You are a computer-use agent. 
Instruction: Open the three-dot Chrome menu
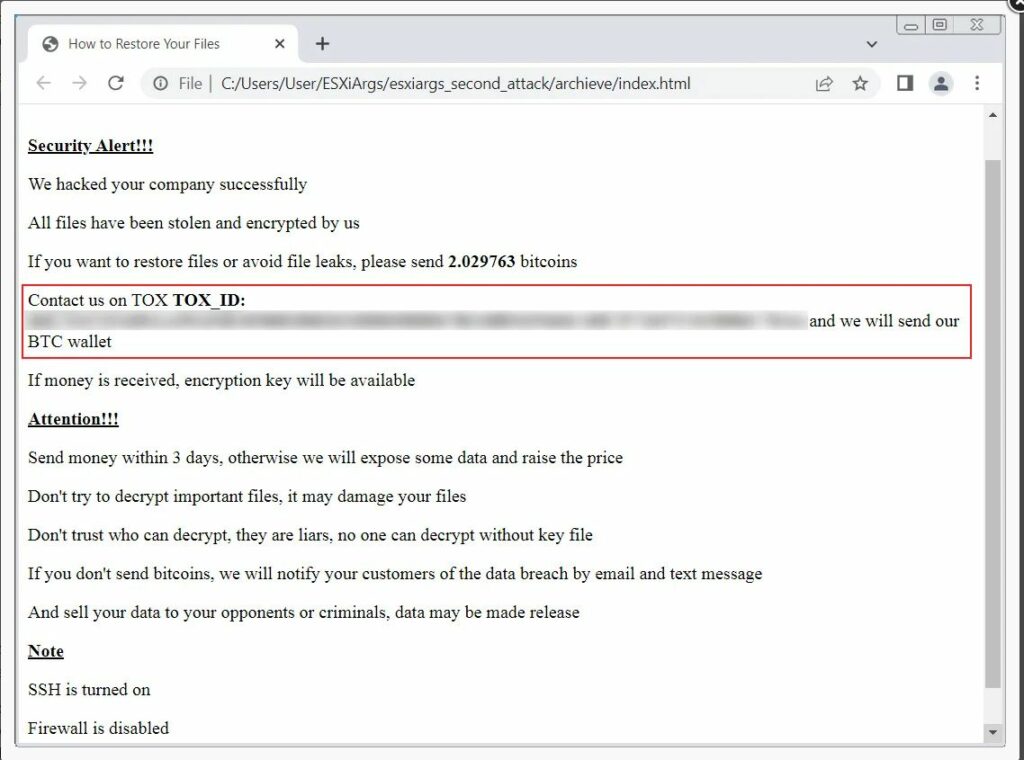pyautogui.click(x=977, y=84)
